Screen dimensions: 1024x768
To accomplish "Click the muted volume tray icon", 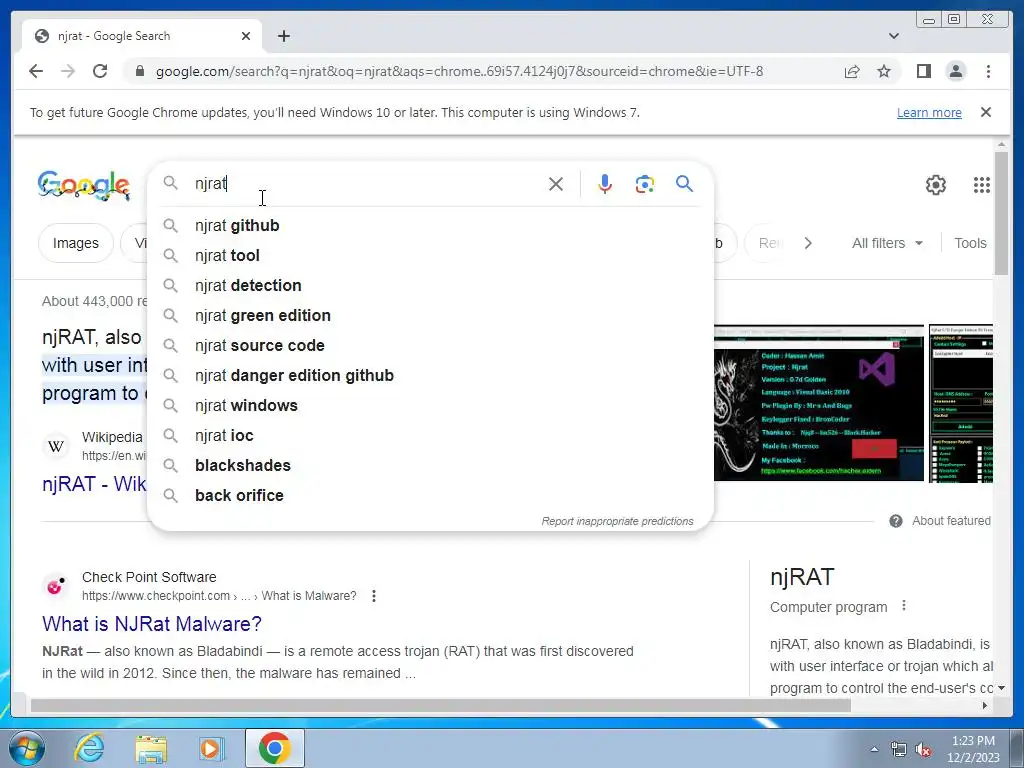I will point(923,750).
